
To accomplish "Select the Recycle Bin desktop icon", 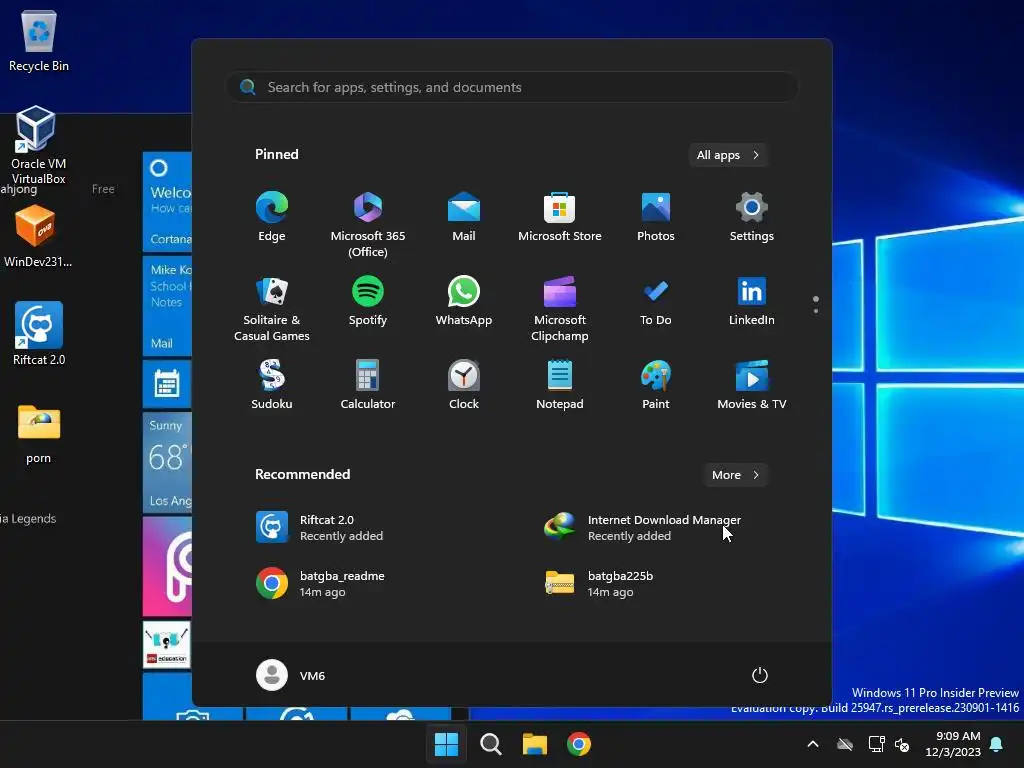I will pos(39,40).
